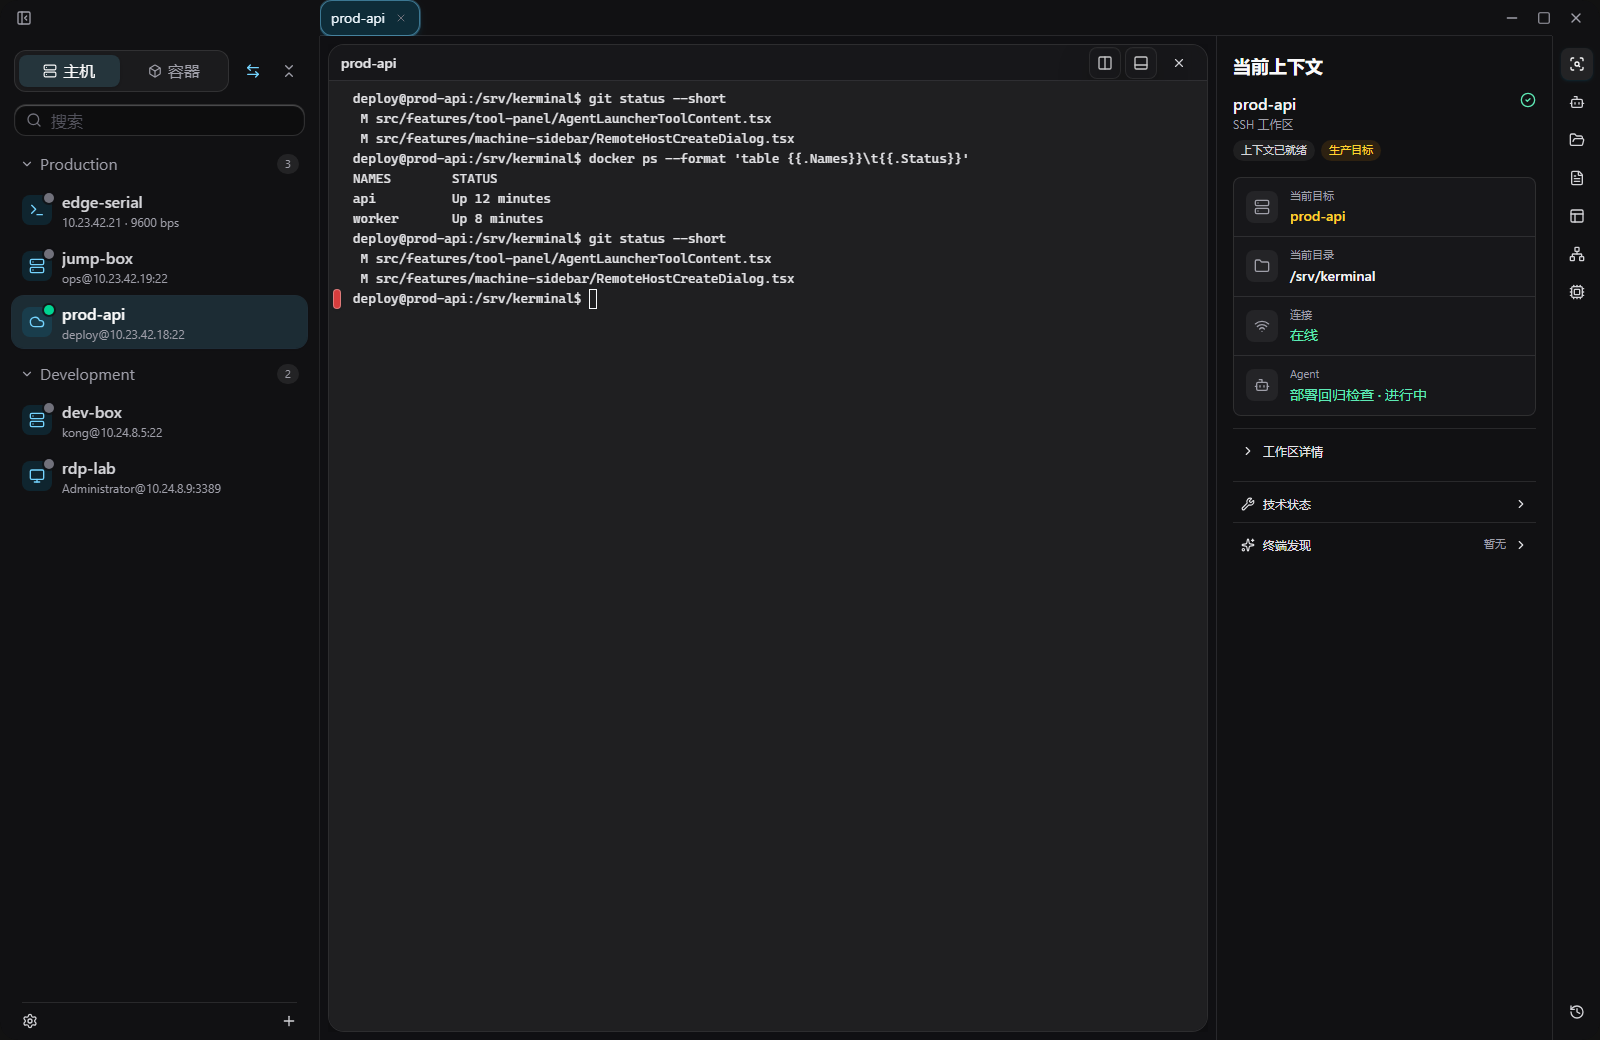The image size is (1600, 1040).
Task: Click the 连接 在线 status row
Action: click(1384, 326)
